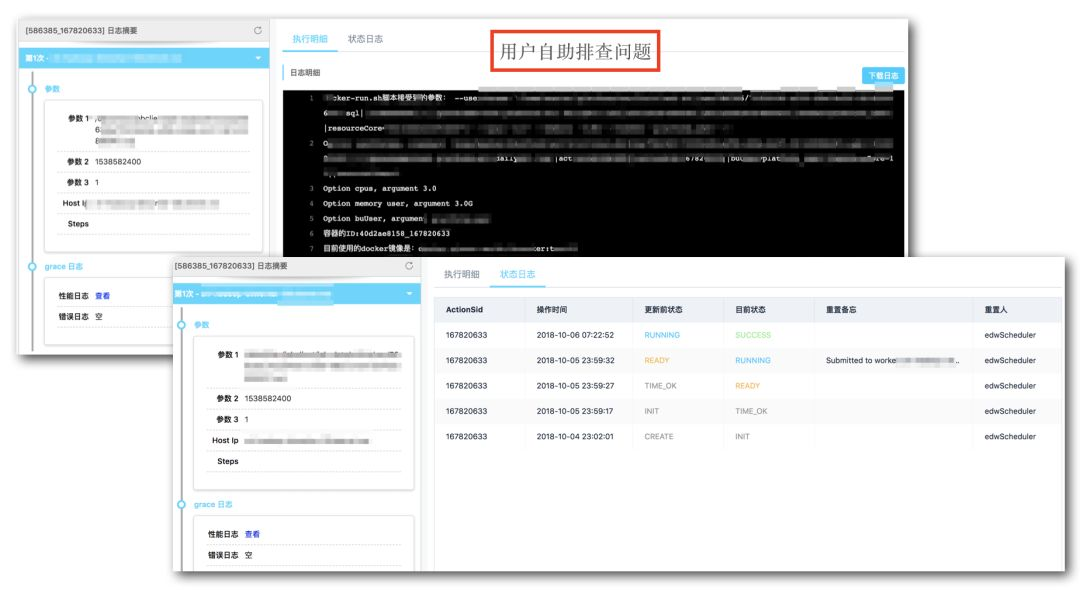Select row with time 2018-10-05 23:59:27
Viewport: 1080px width, 590px height.
[747, 386]
